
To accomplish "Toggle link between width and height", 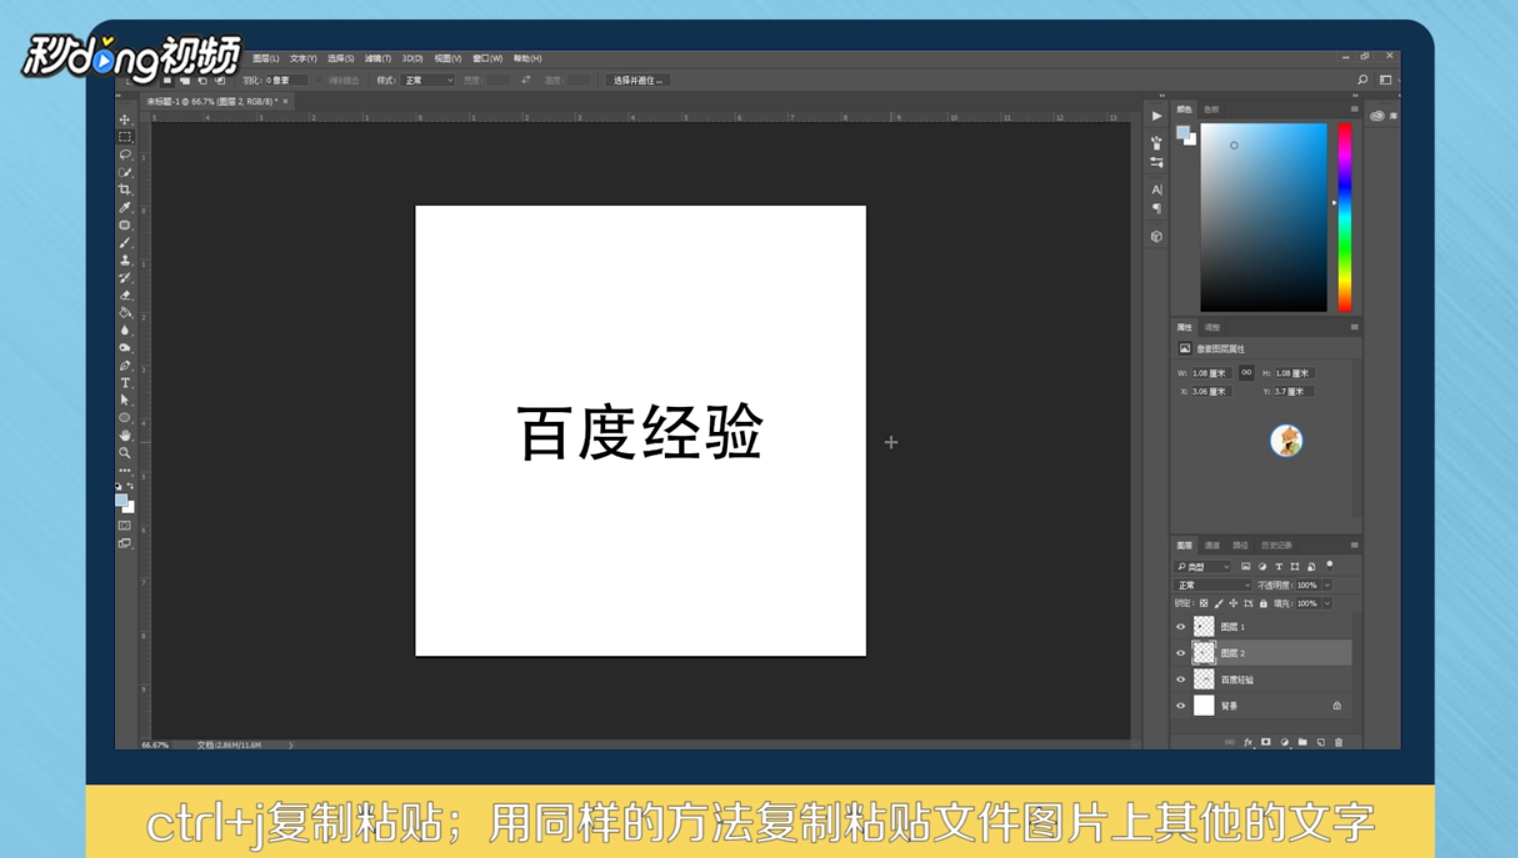I will (1246, 372).
